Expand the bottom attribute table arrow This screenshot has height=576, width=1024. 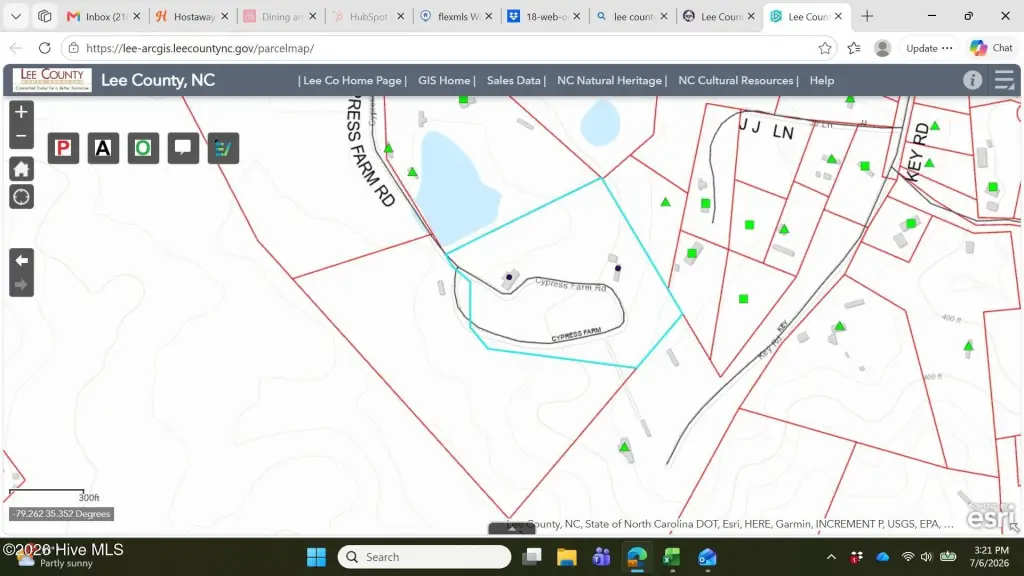tap(512, 529)
